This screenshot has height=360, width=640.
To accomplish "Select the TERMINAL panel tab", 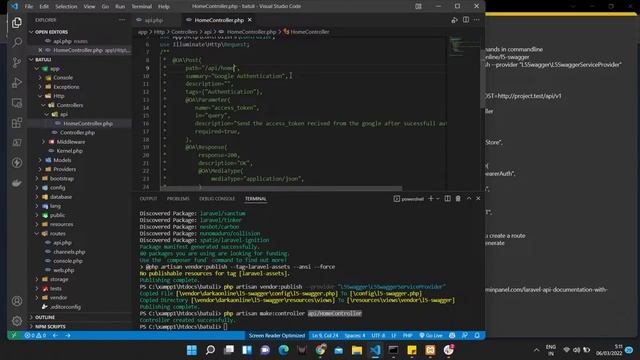I will coord(256,199).
